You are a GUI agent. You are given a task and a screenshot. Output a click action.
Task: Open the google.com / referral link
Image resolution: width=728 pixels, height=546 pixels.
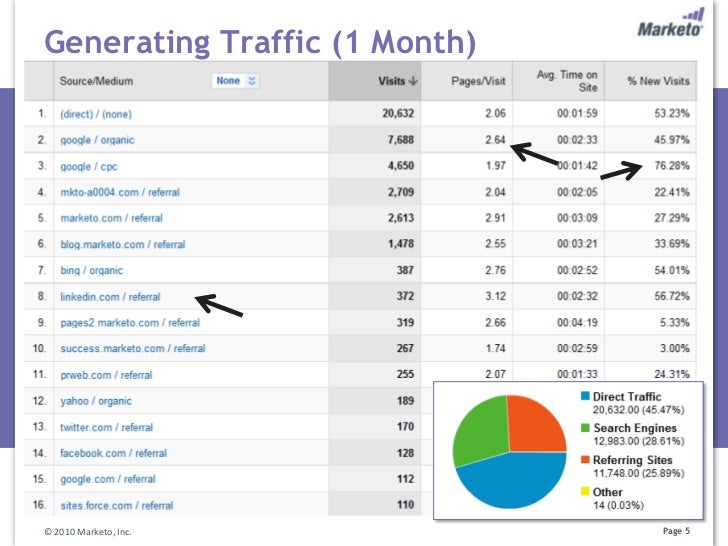(x=108, y=479)
